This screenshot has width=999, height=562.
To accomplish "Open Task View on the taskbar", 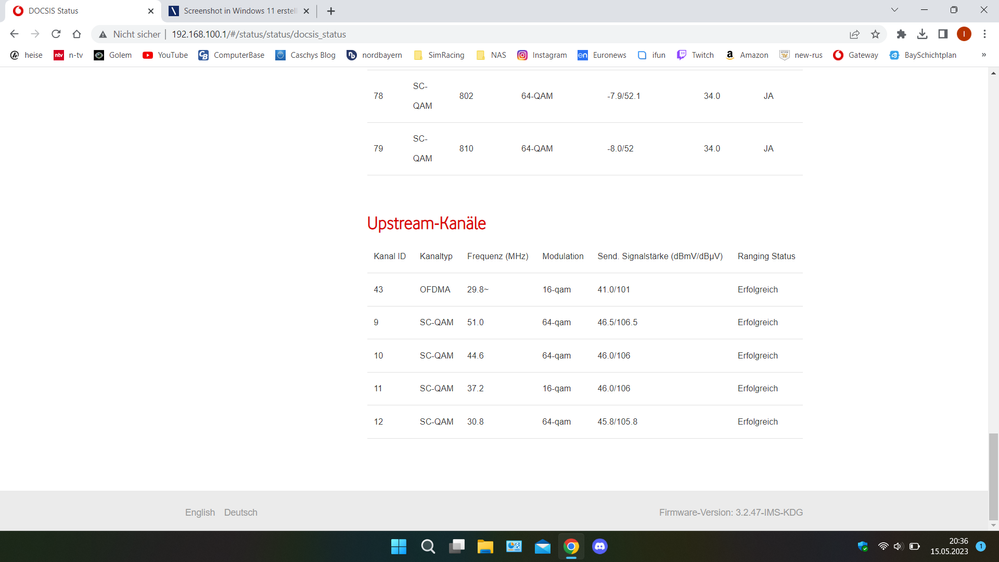I will pyautogui.click(x=457, y=547).
